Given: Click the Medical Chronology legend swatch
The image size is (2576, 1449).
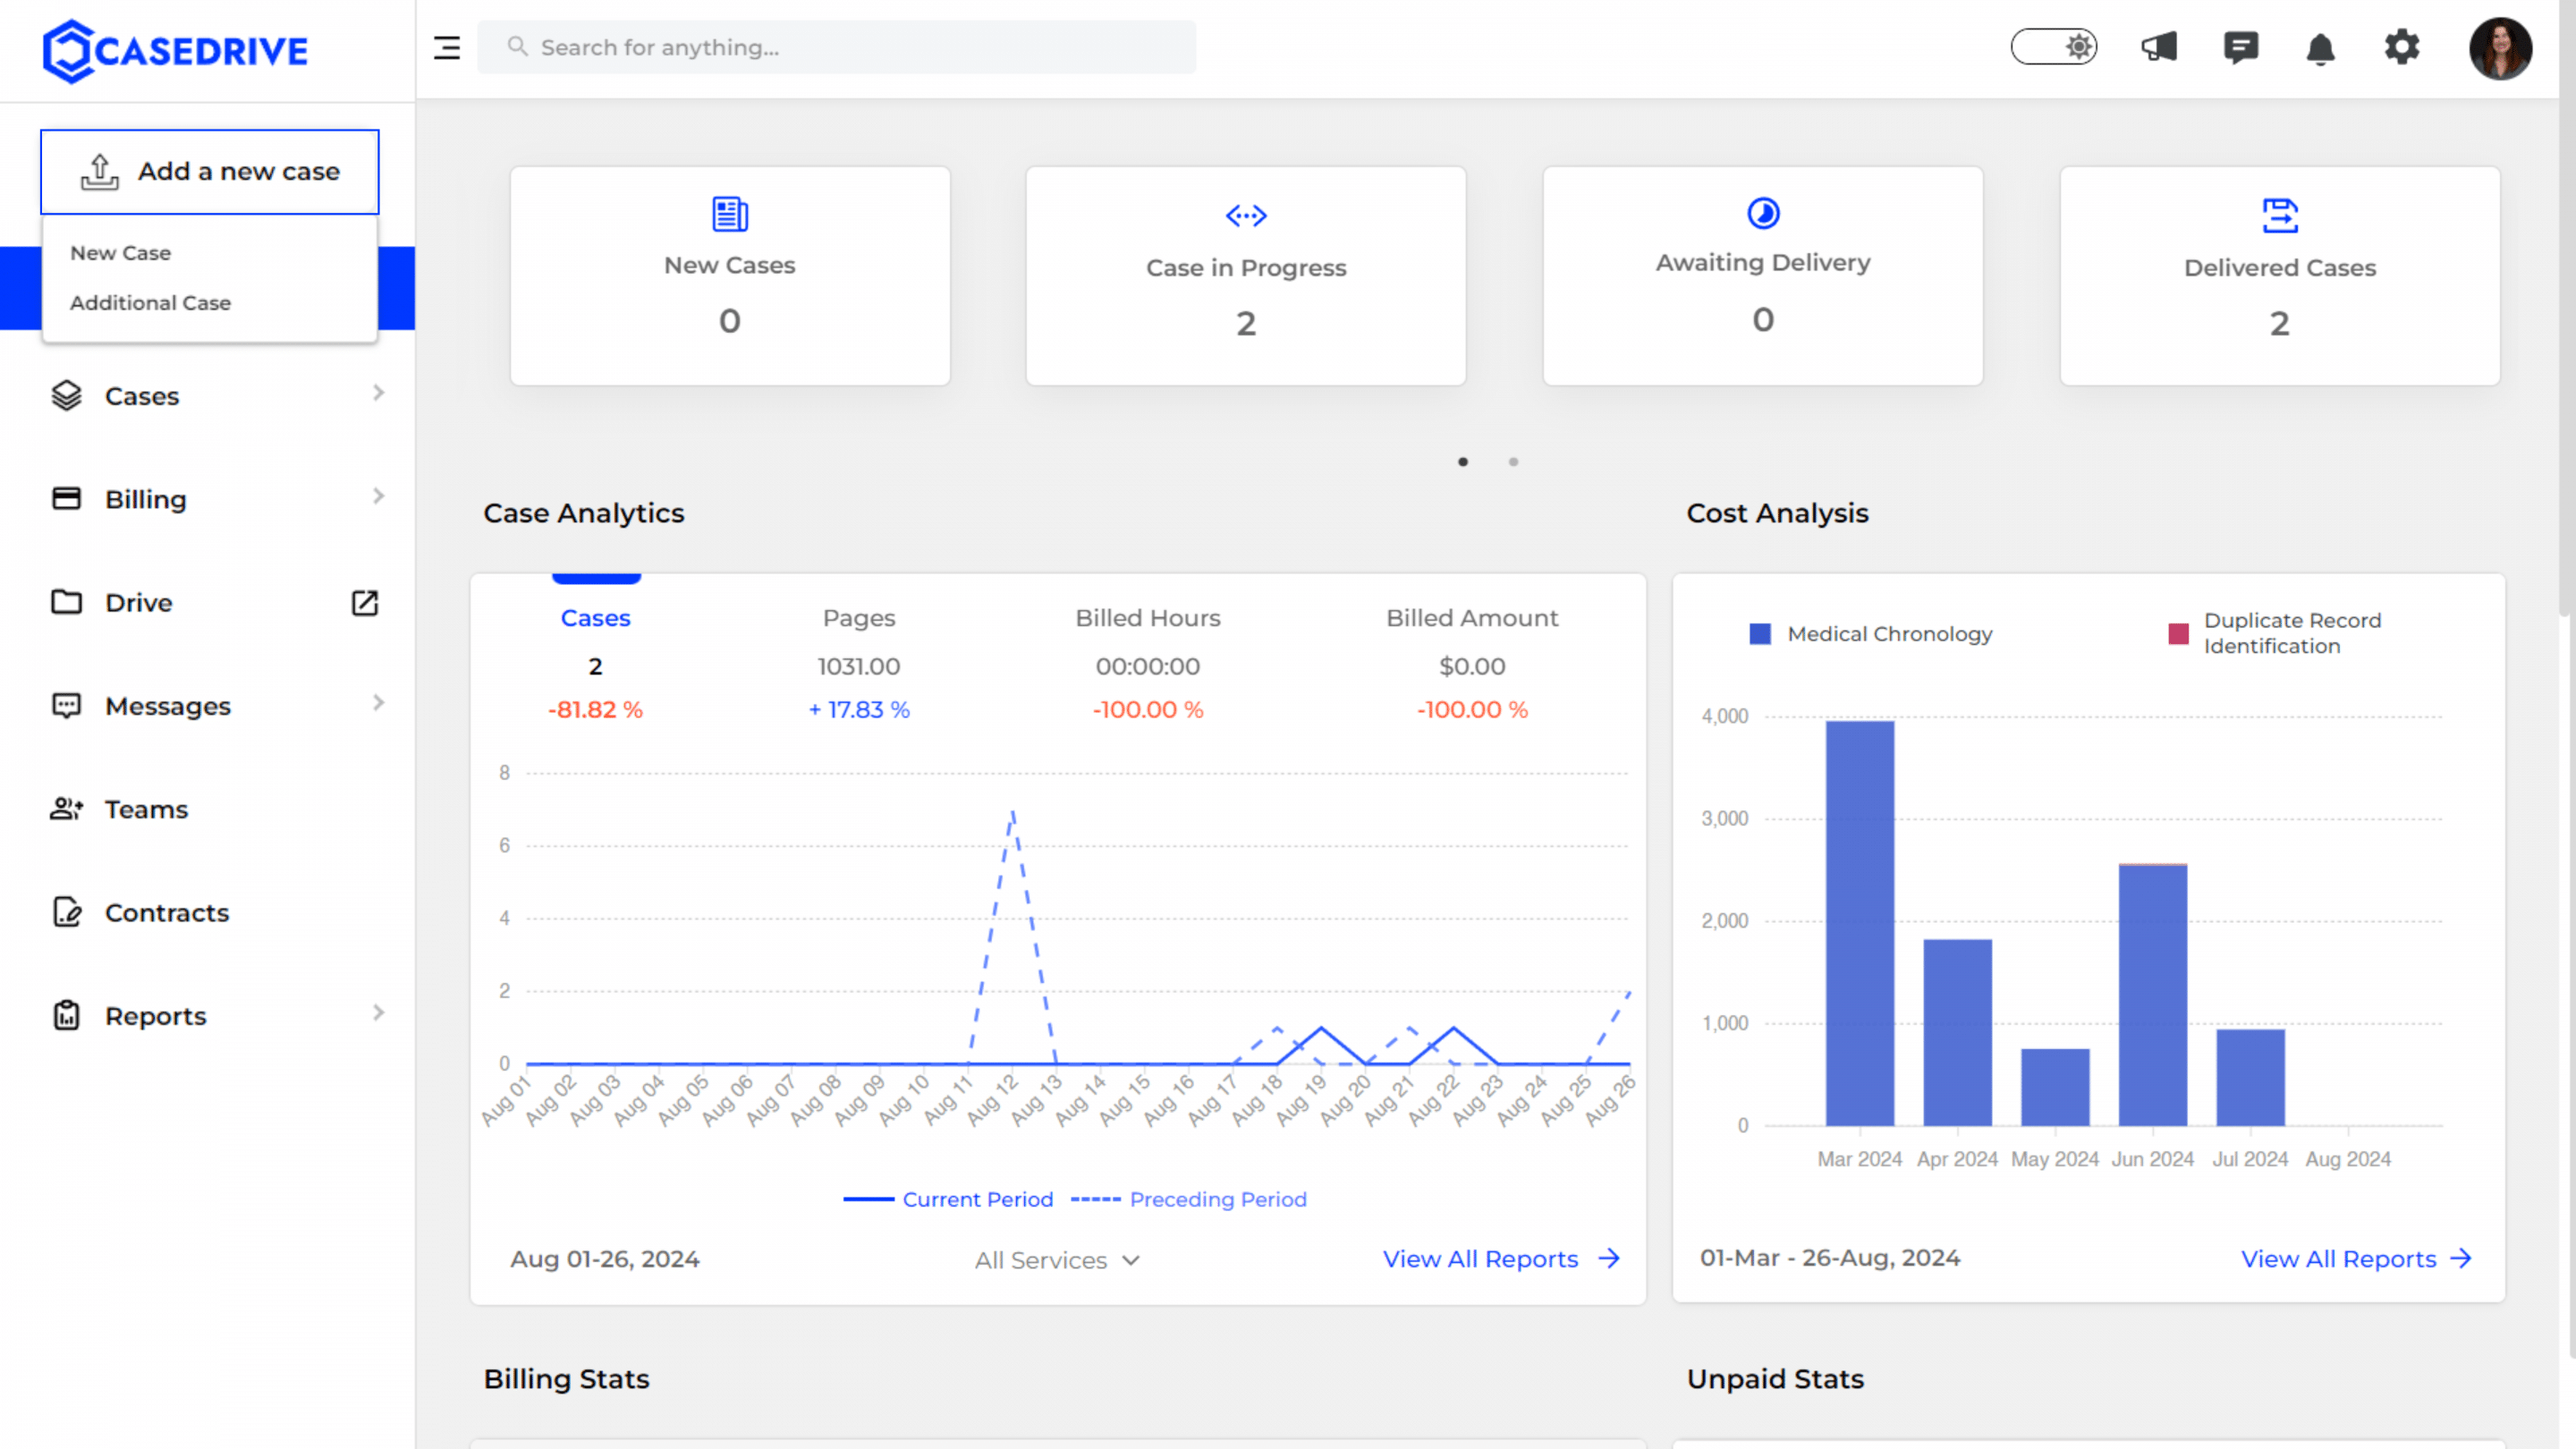Looking at the screenshot, I should point(1760,634).
